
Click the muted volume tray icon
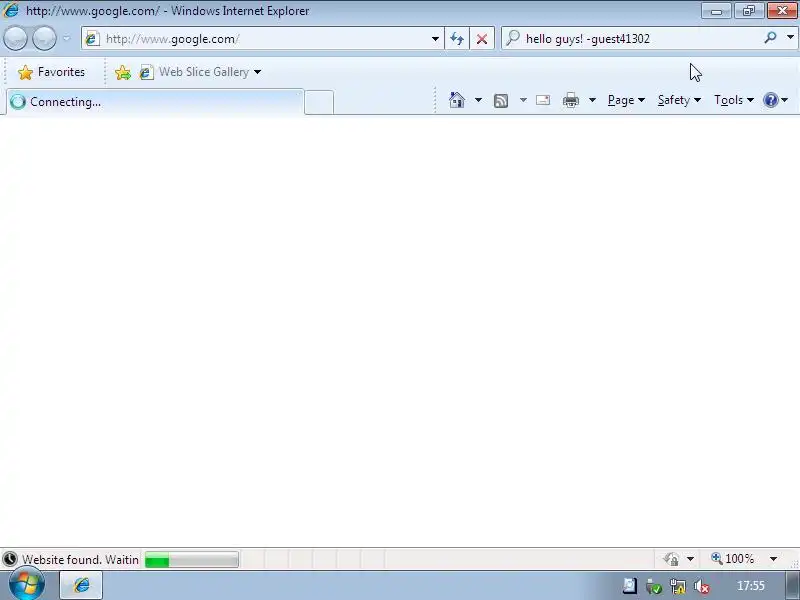(x=702, y=586)
